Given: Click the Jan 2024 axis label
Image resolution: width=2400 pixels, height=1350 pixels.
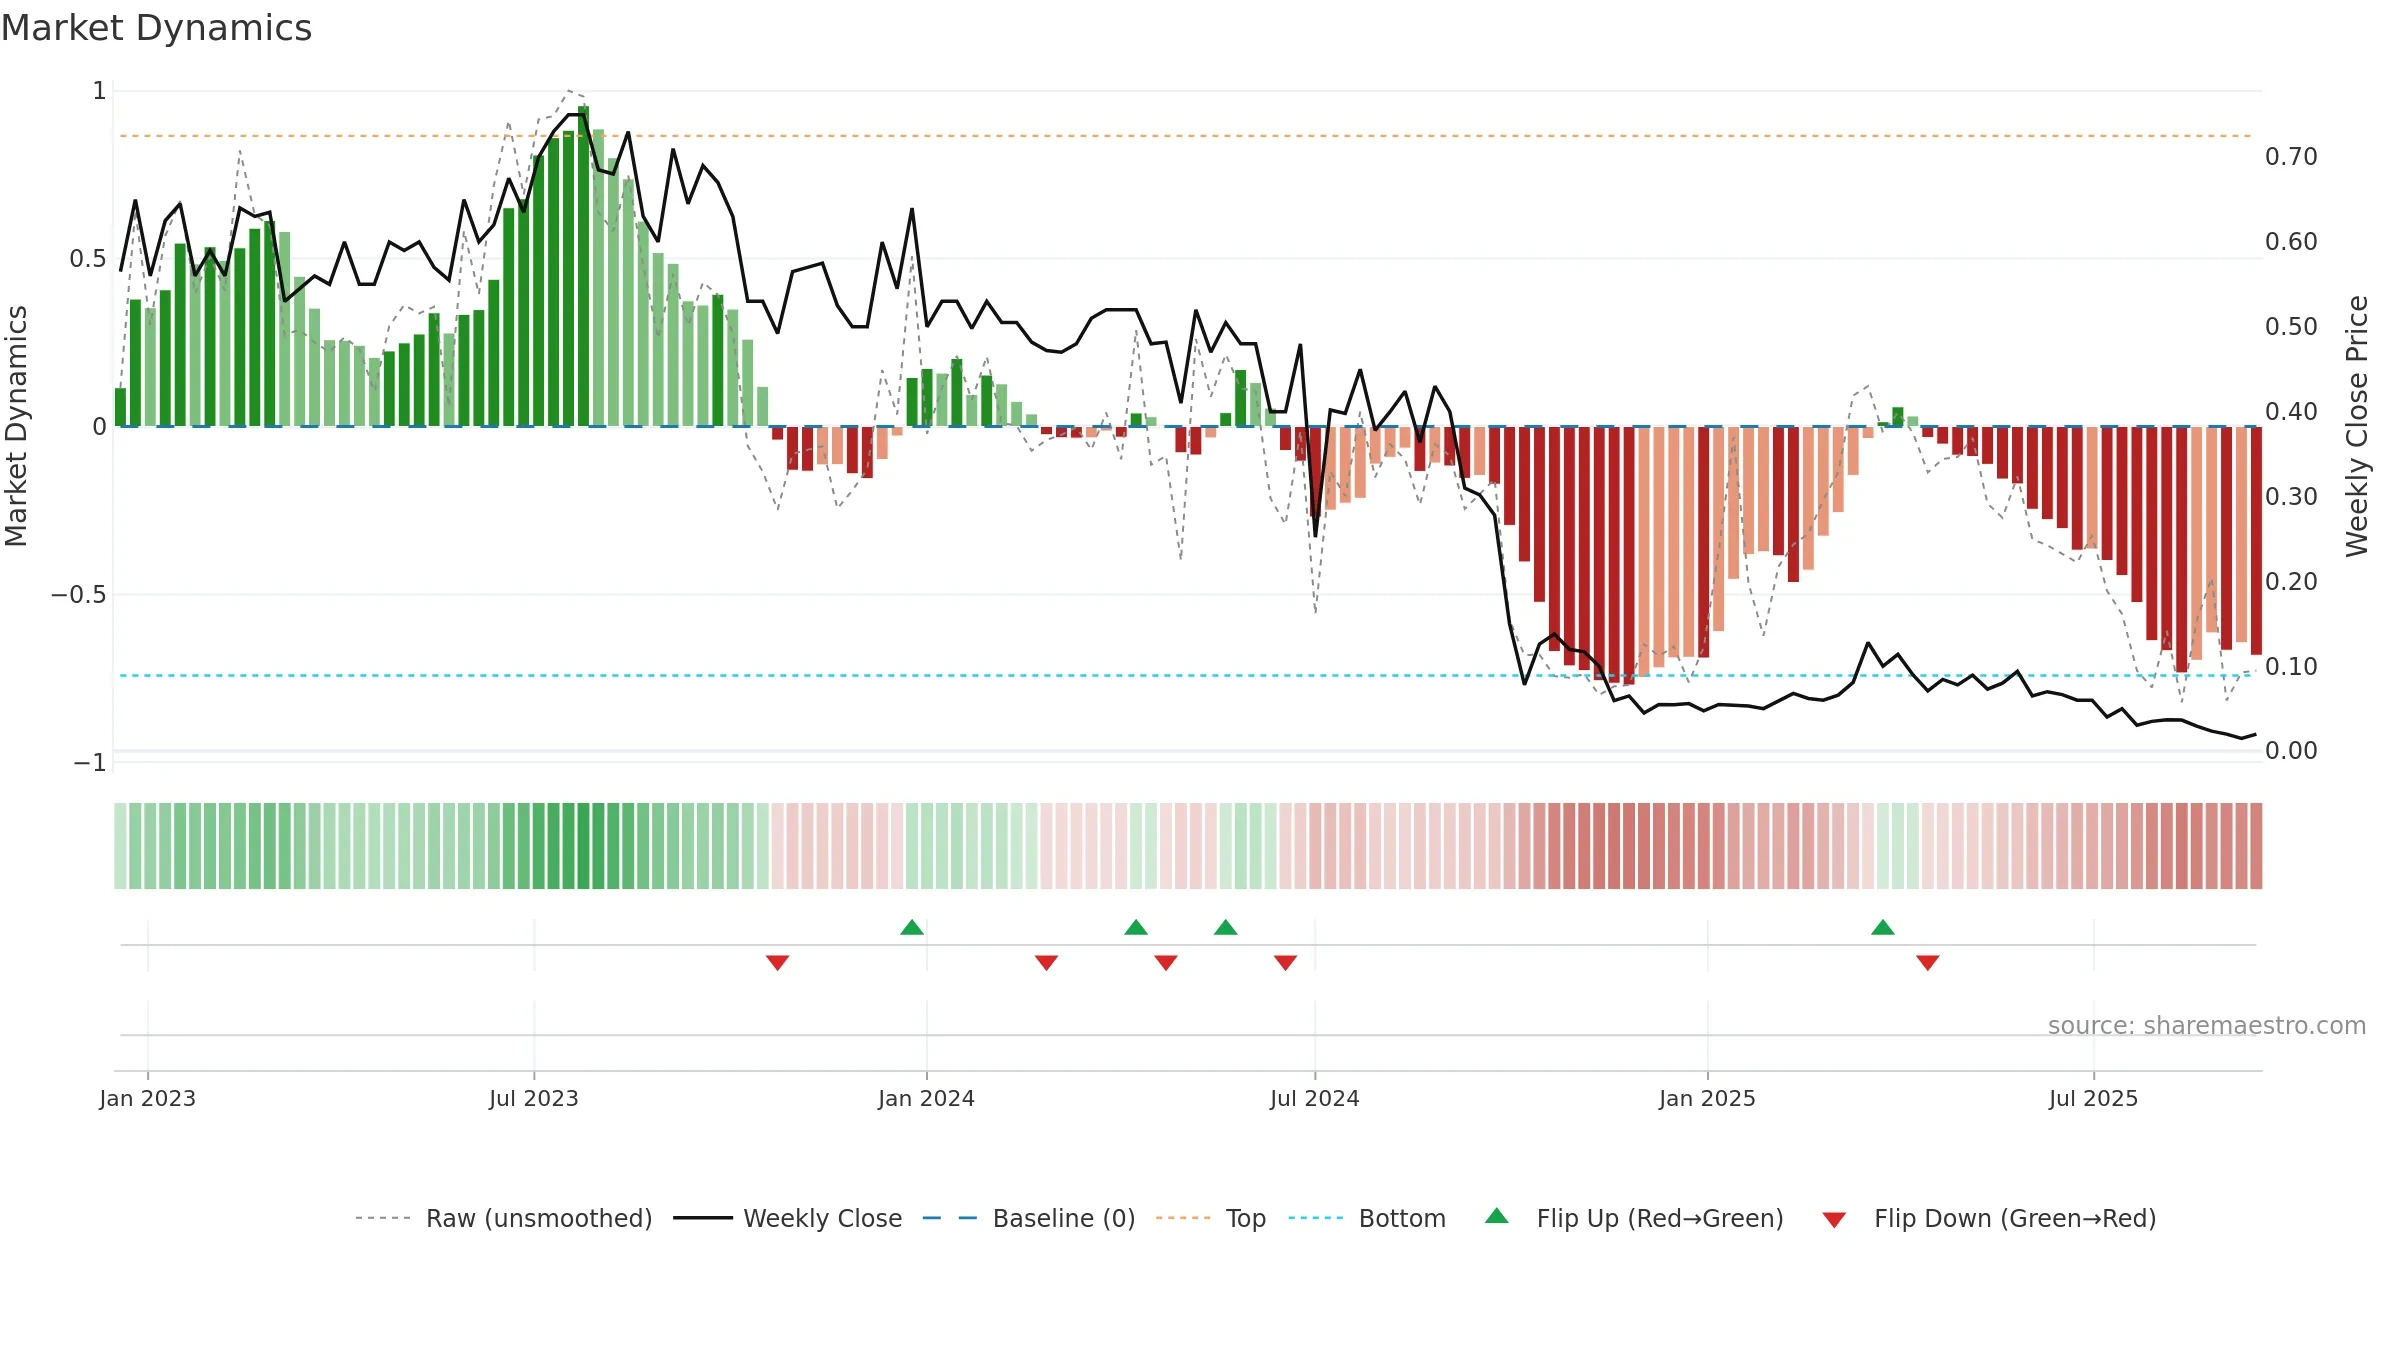Looking at the screenshot, I should pos(927,1098).
